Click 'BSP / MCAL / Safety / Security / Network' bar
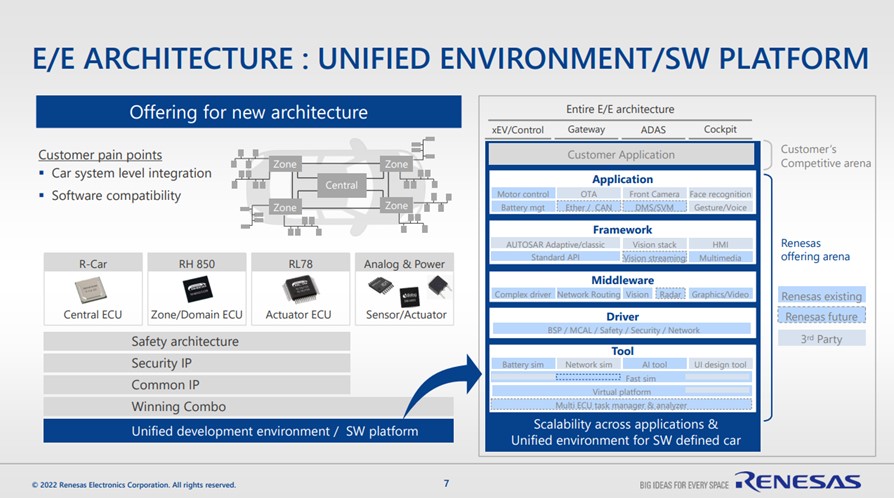Screen dimensions: 894x498 pyautogui.click(x=623, y=330)
